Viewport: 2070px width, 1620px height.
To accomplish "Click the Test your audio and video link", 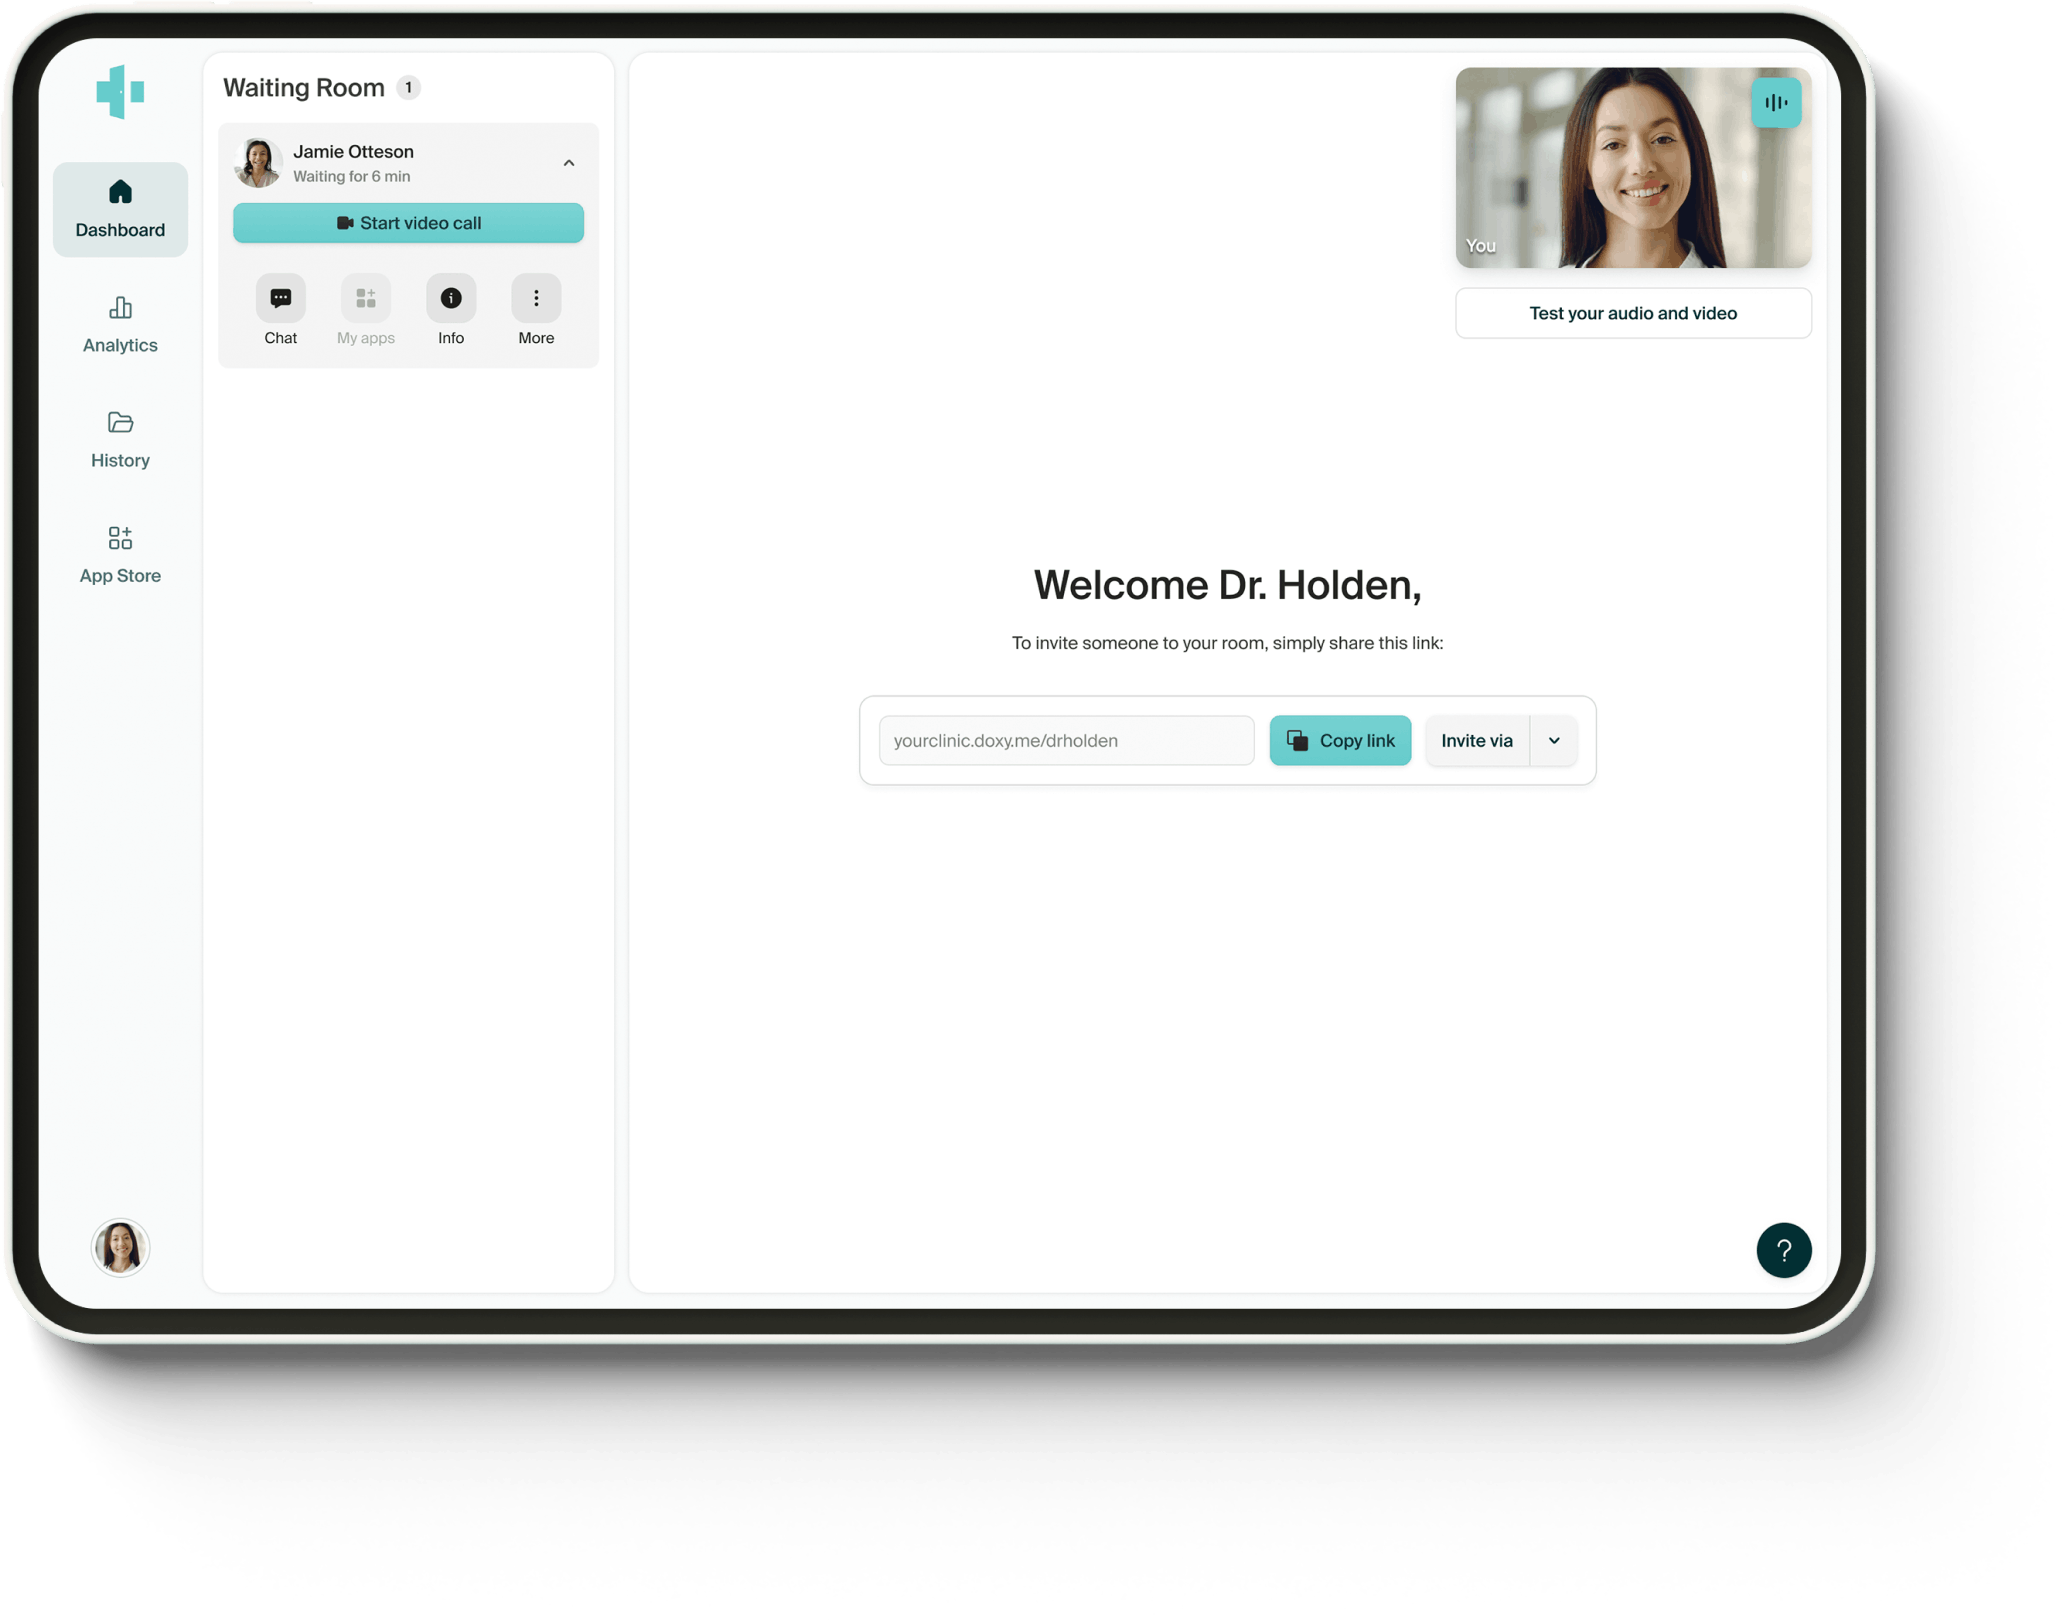I will (1631, 313).
